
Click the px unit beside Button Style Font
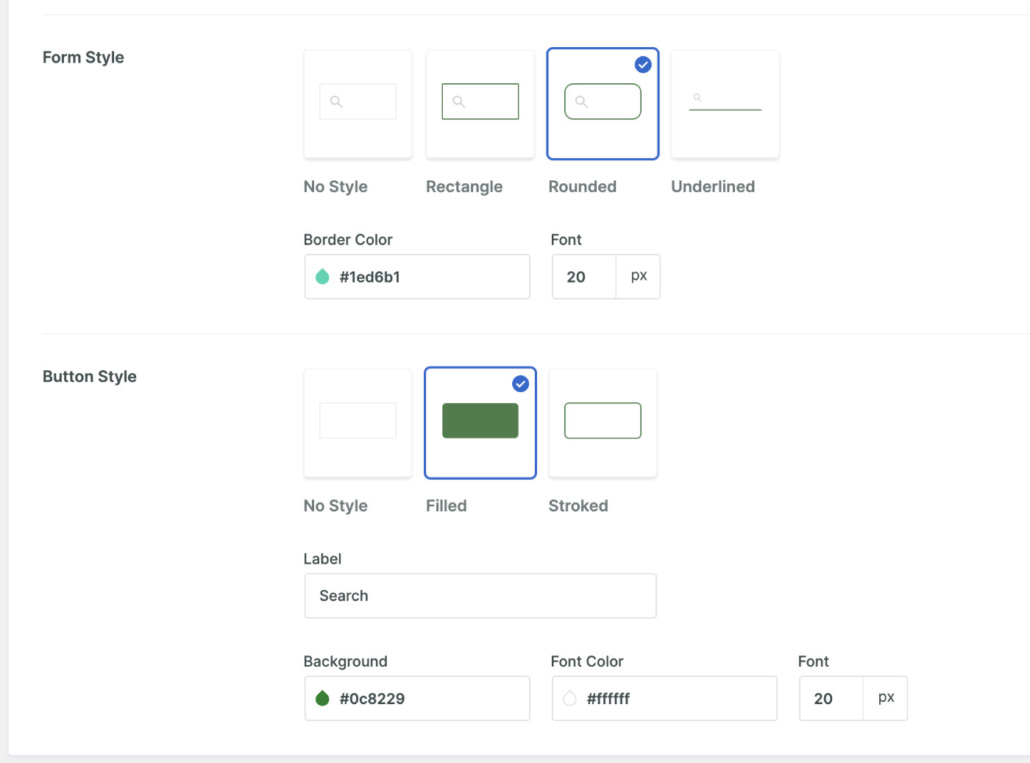[x=886, y=698]
